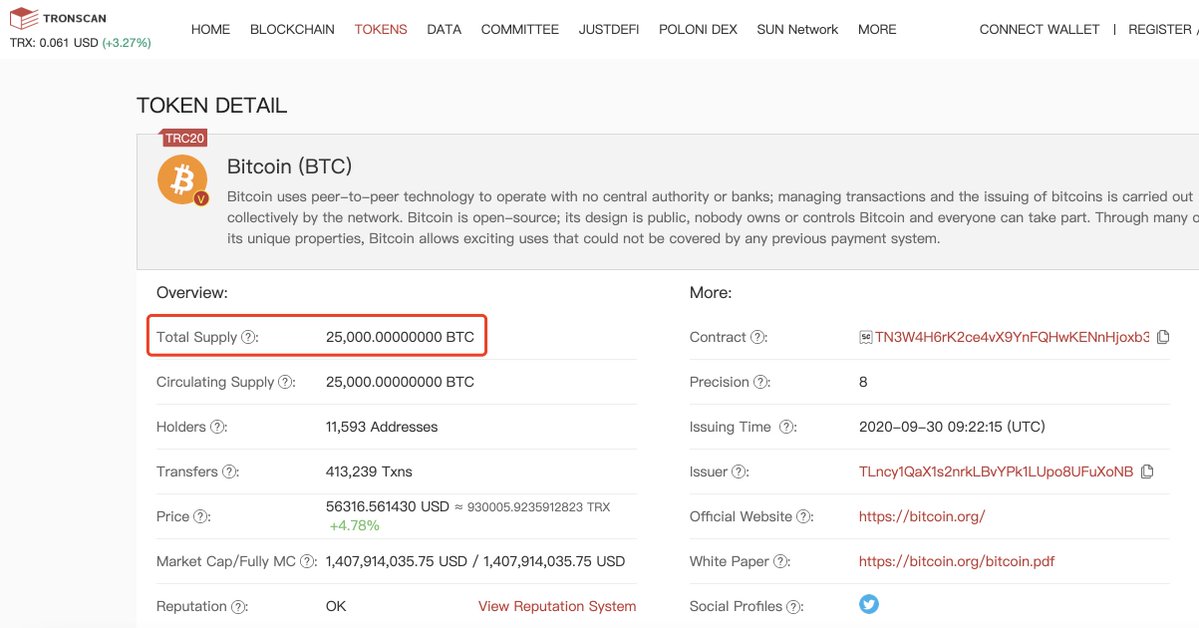Click the smart contract icon before contract address
The image size is (1199, 628).
pyautogui.click(x=866, y=337)
